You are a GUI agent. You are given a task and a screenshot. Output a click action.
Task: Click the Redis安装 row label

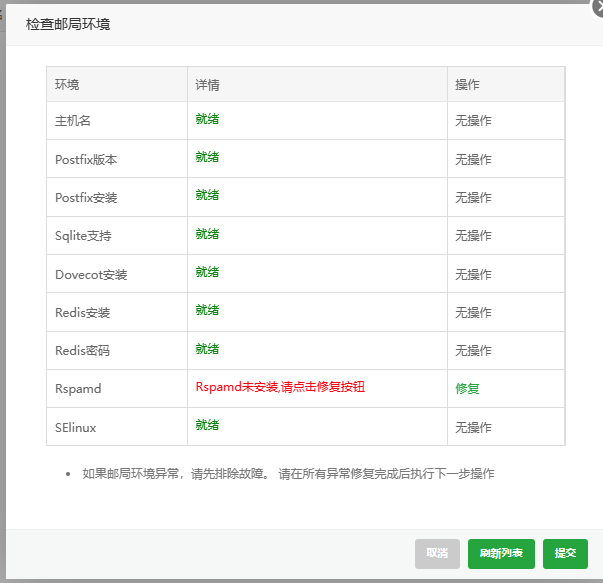(82, 312)
